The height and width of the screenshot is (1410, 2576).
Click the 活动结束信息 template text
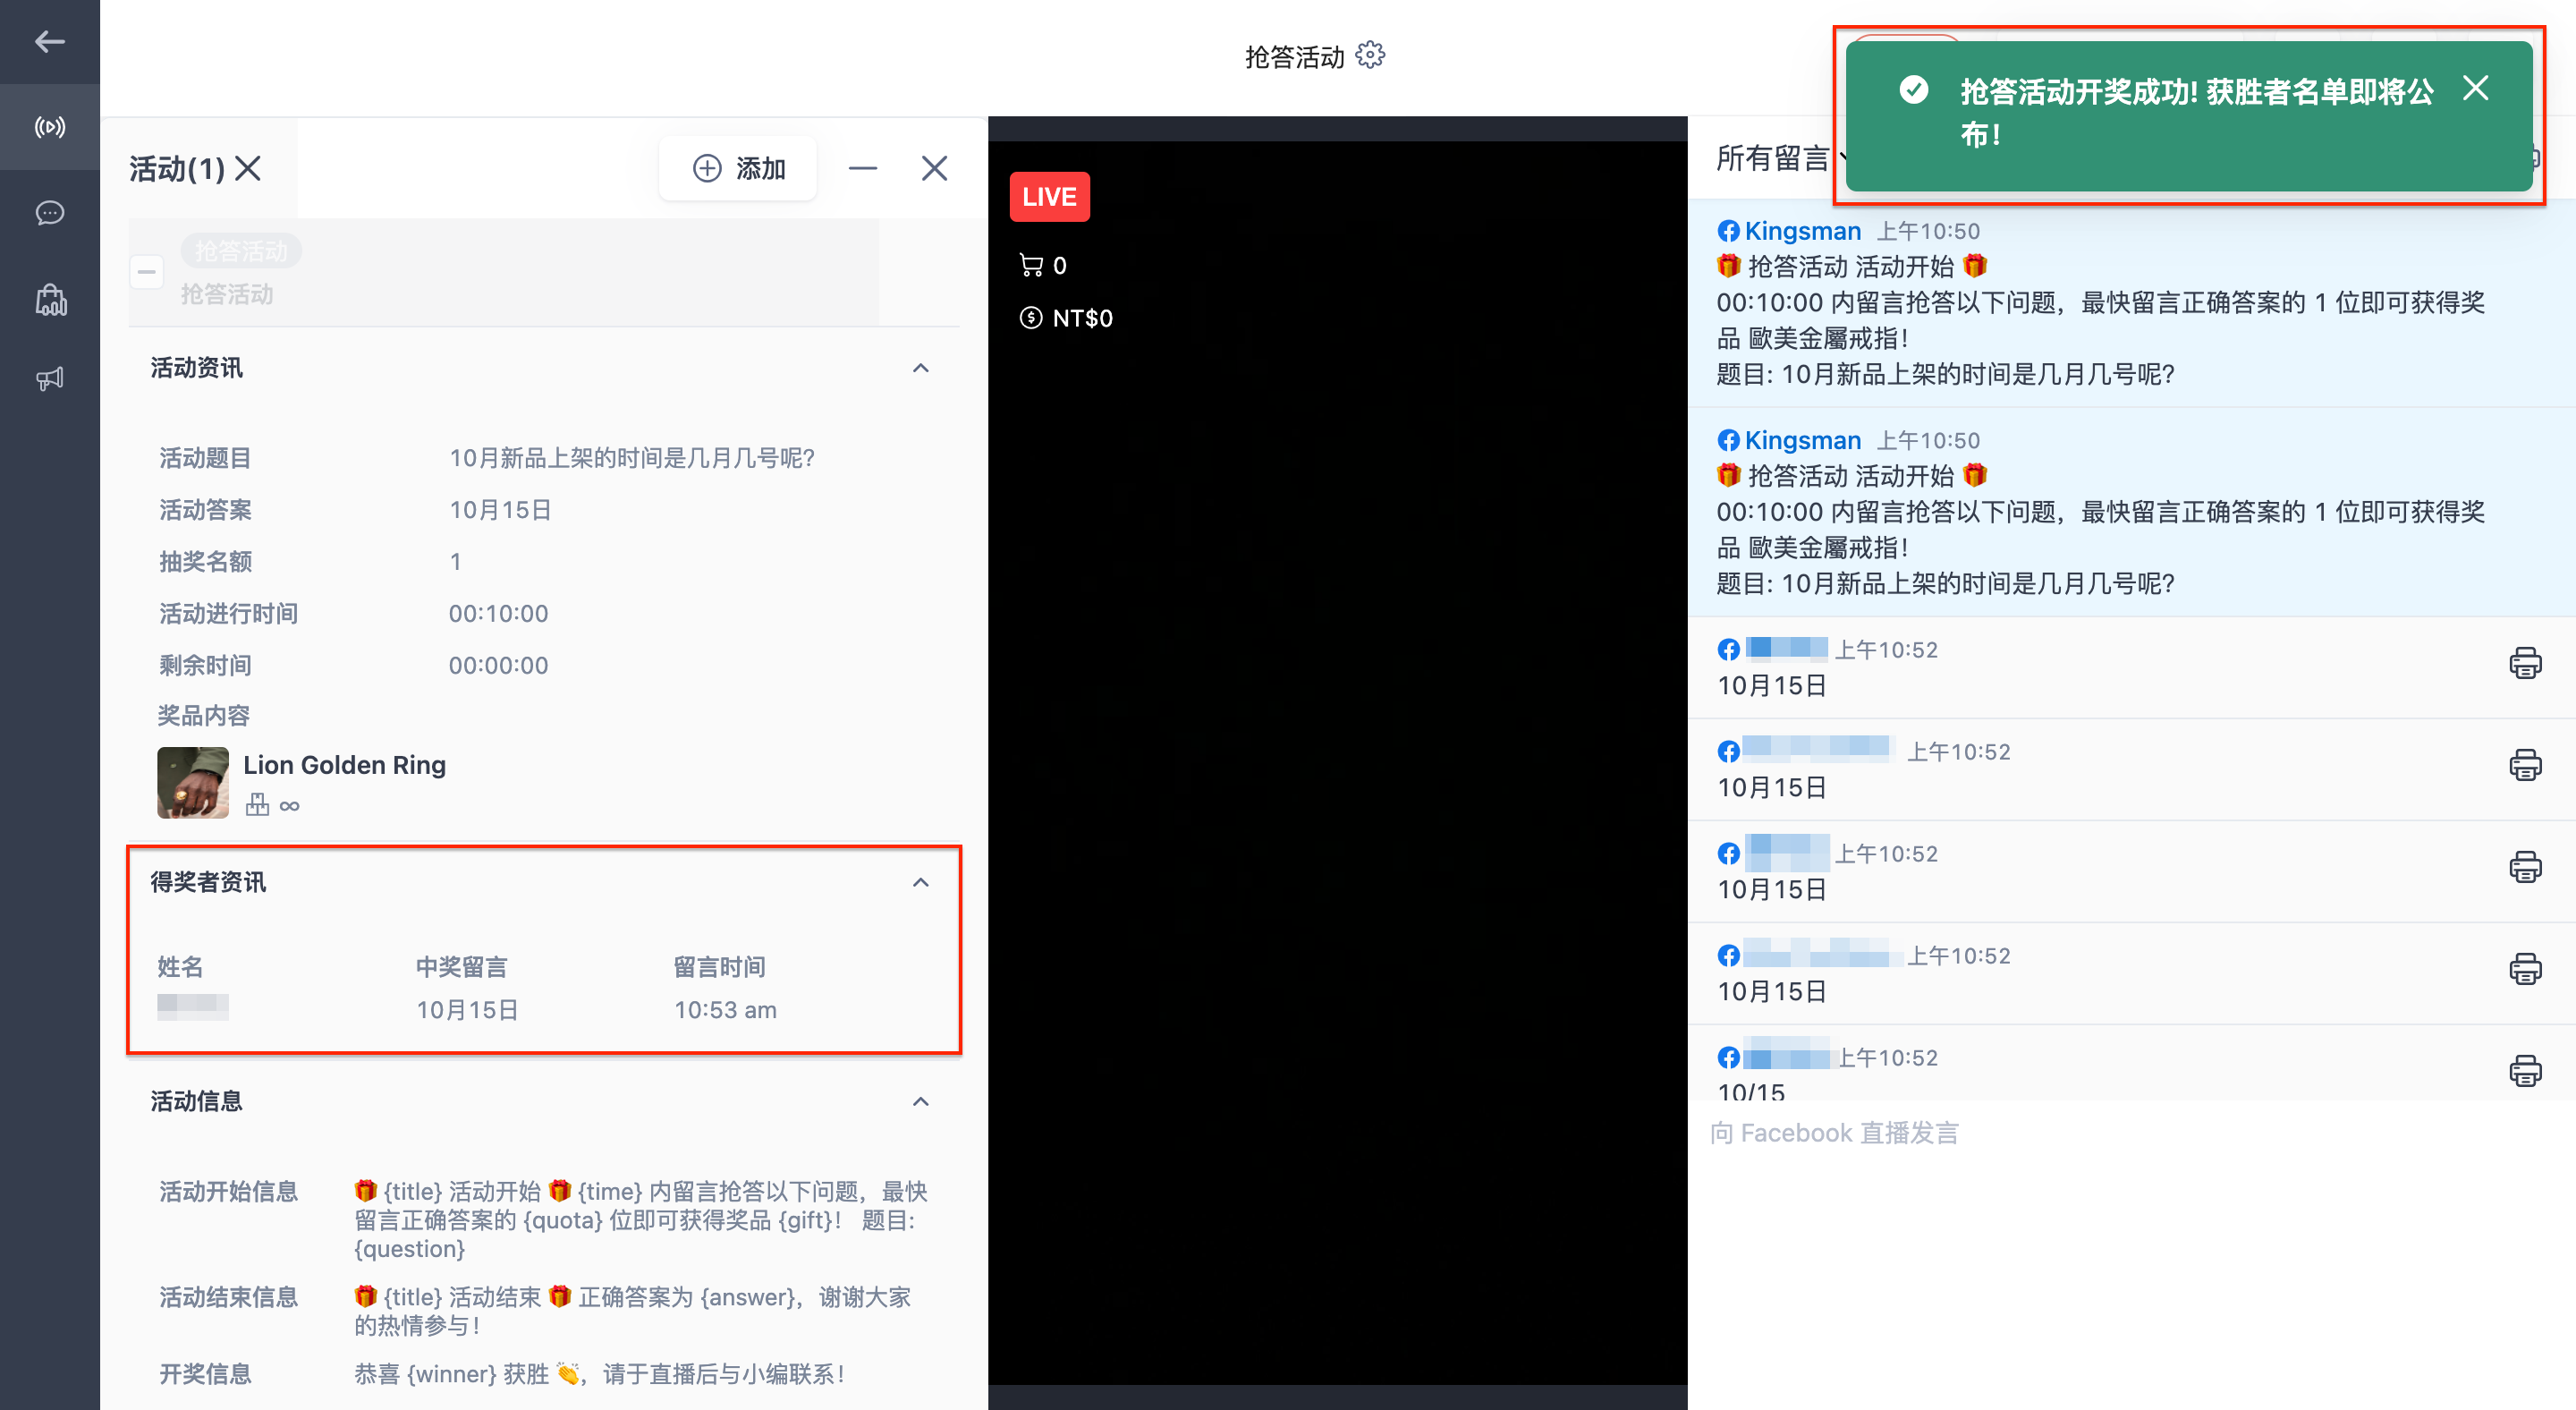tap(632, 1310)
